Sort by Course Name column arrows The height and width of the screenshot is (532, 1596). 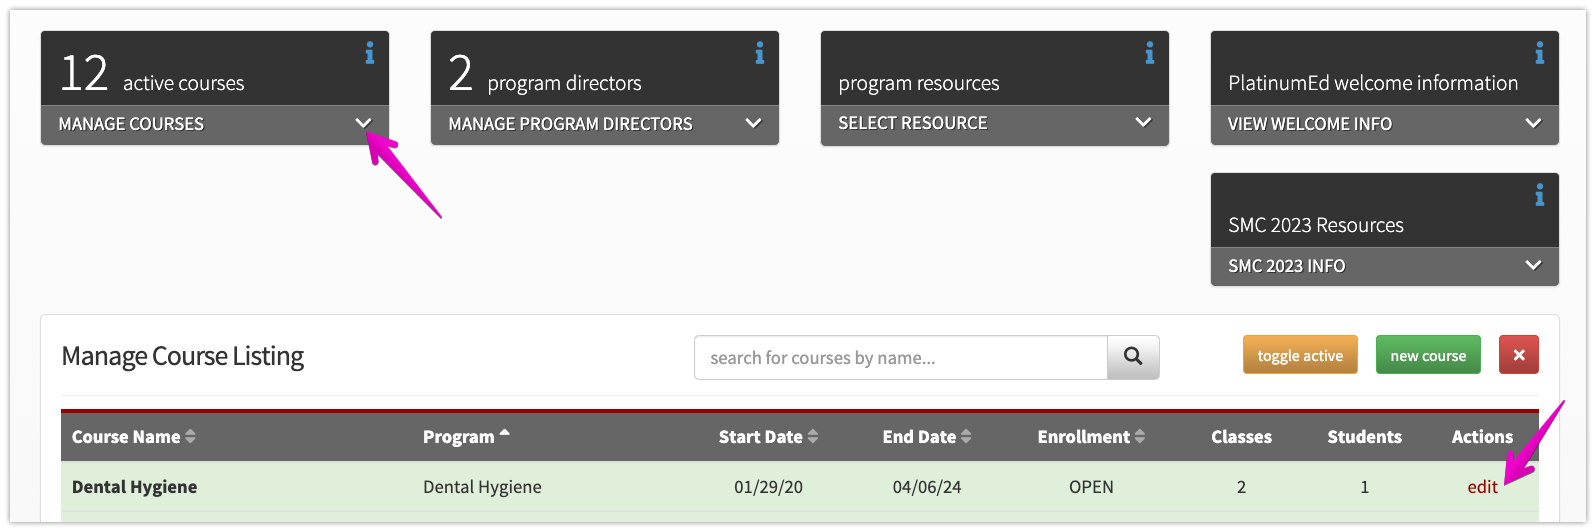[x=190, y=437]
